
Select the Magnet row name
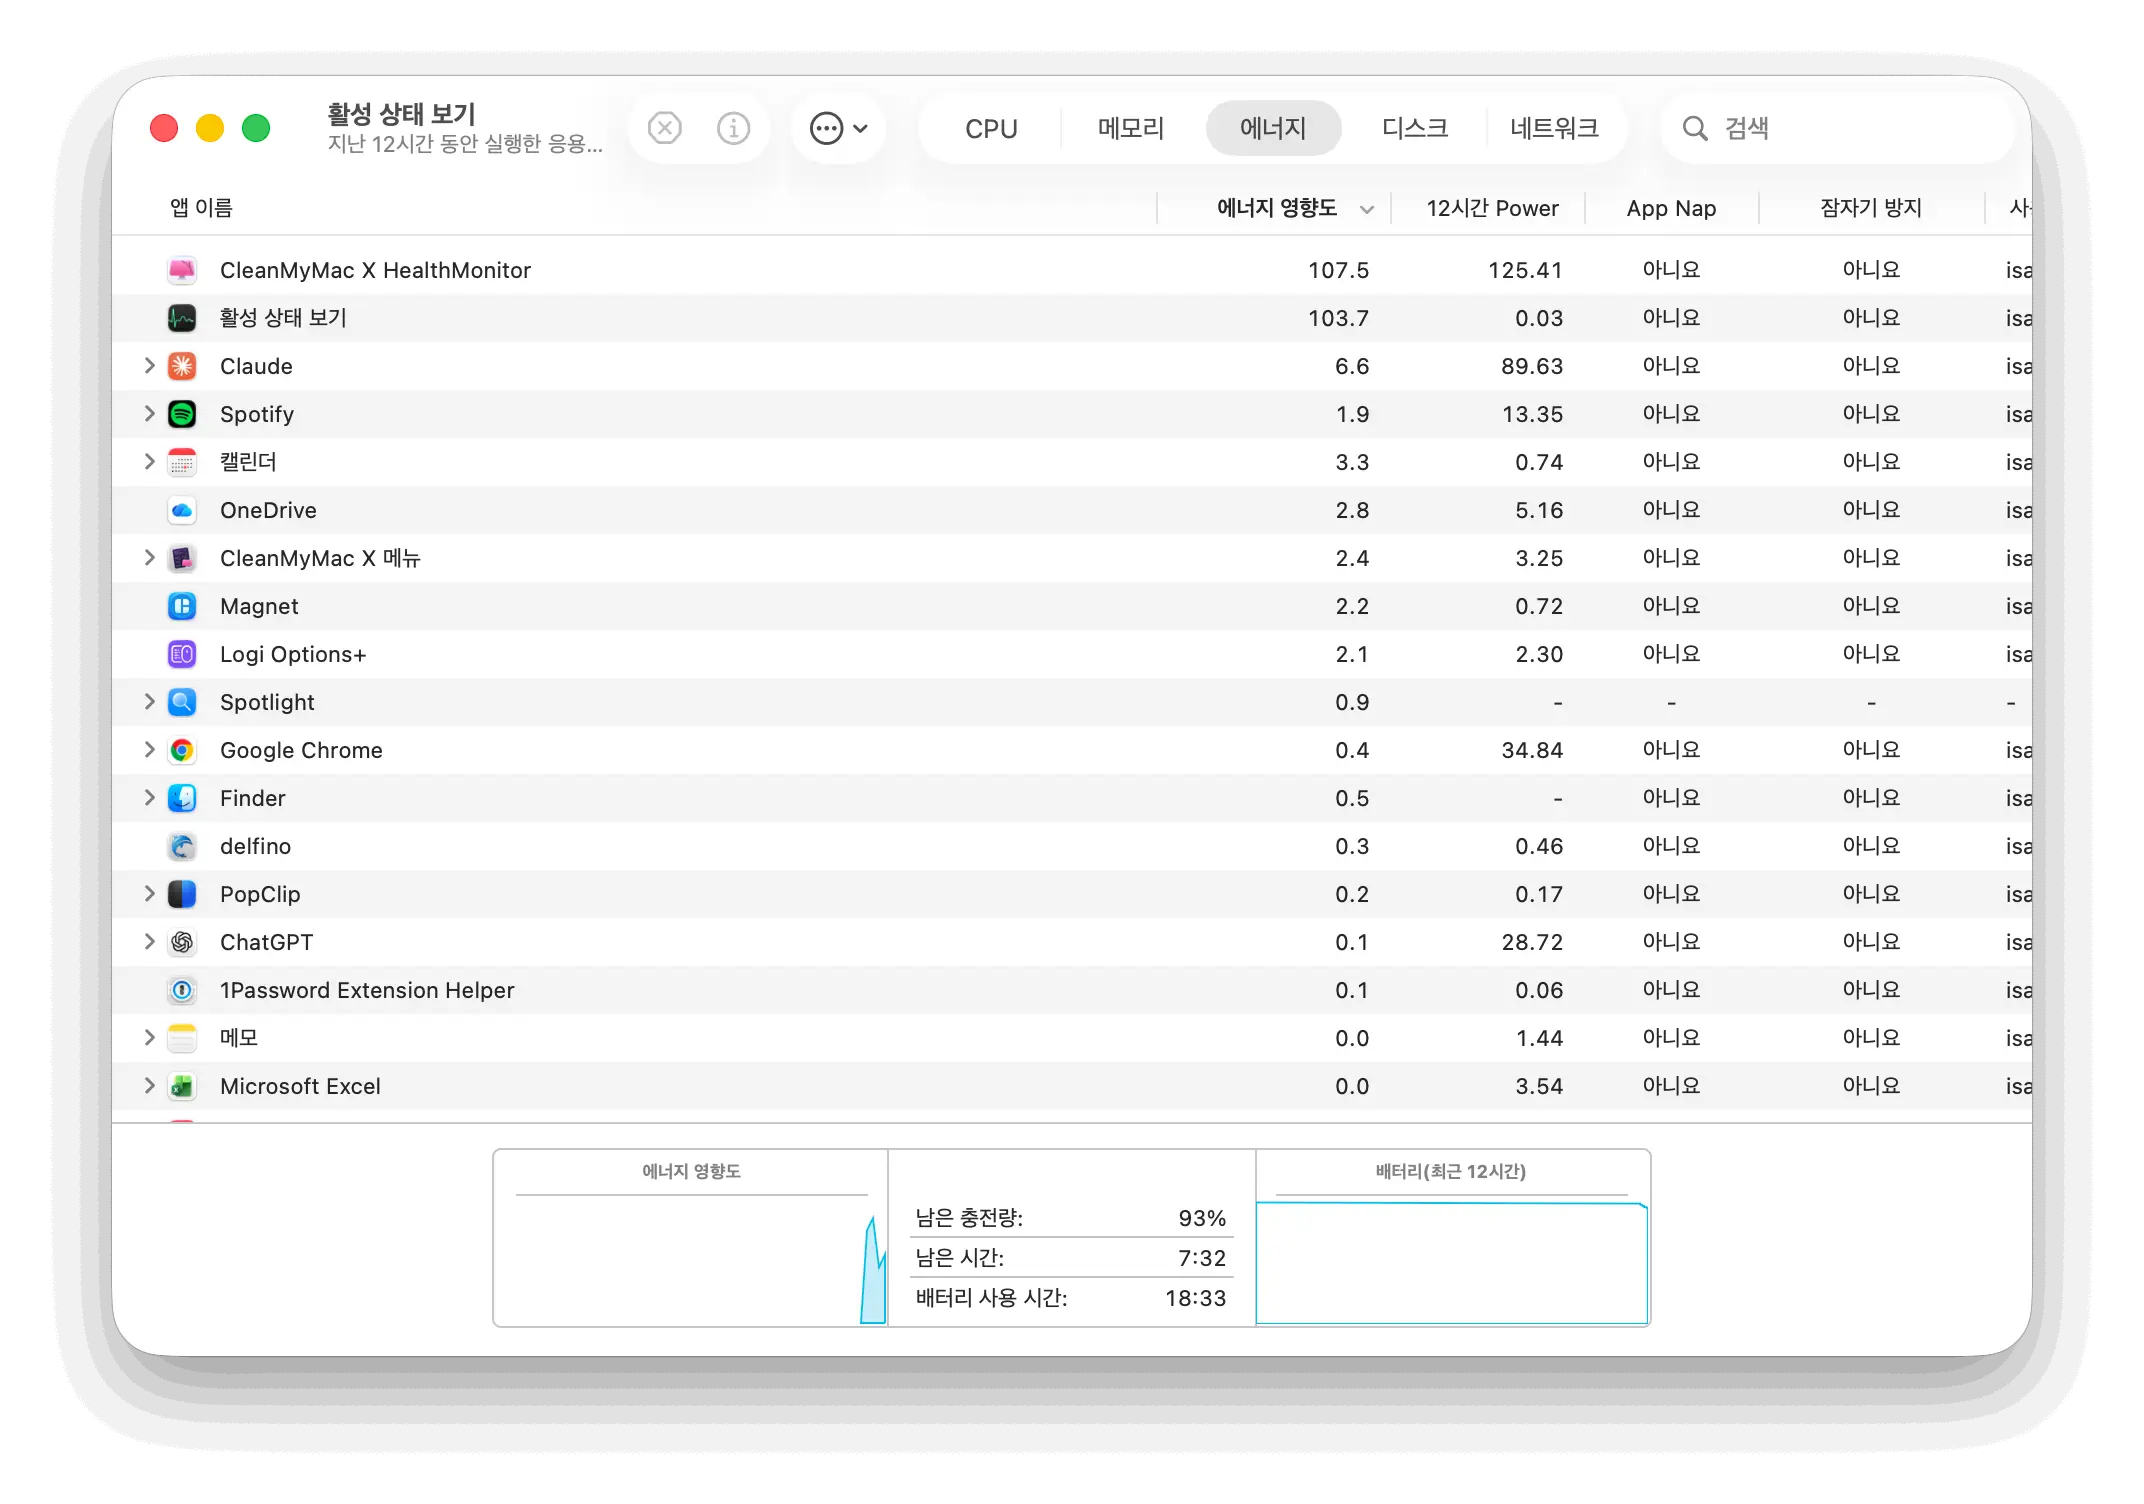coord(259,606)
